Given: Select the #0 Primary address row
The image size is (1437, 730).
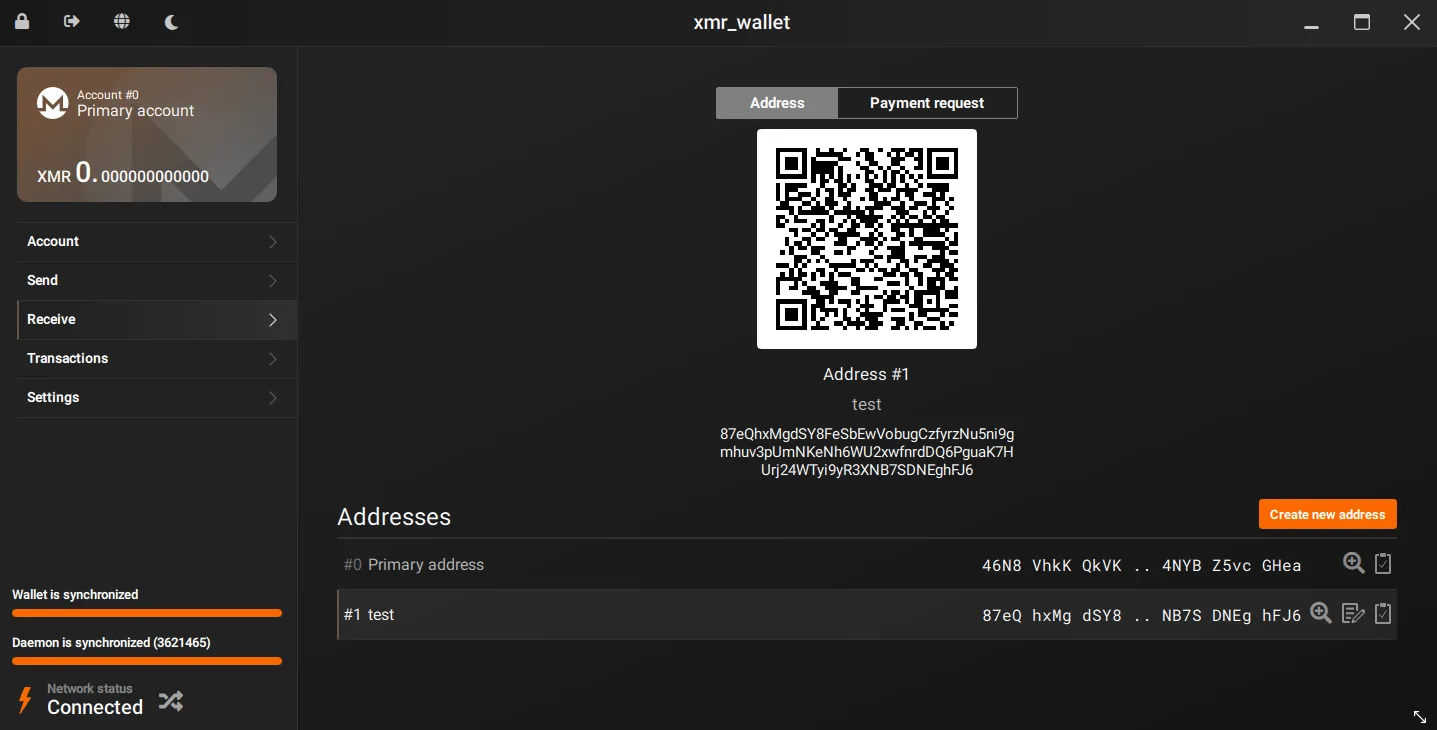Looking at the screenshot, I should coord(867,565).
